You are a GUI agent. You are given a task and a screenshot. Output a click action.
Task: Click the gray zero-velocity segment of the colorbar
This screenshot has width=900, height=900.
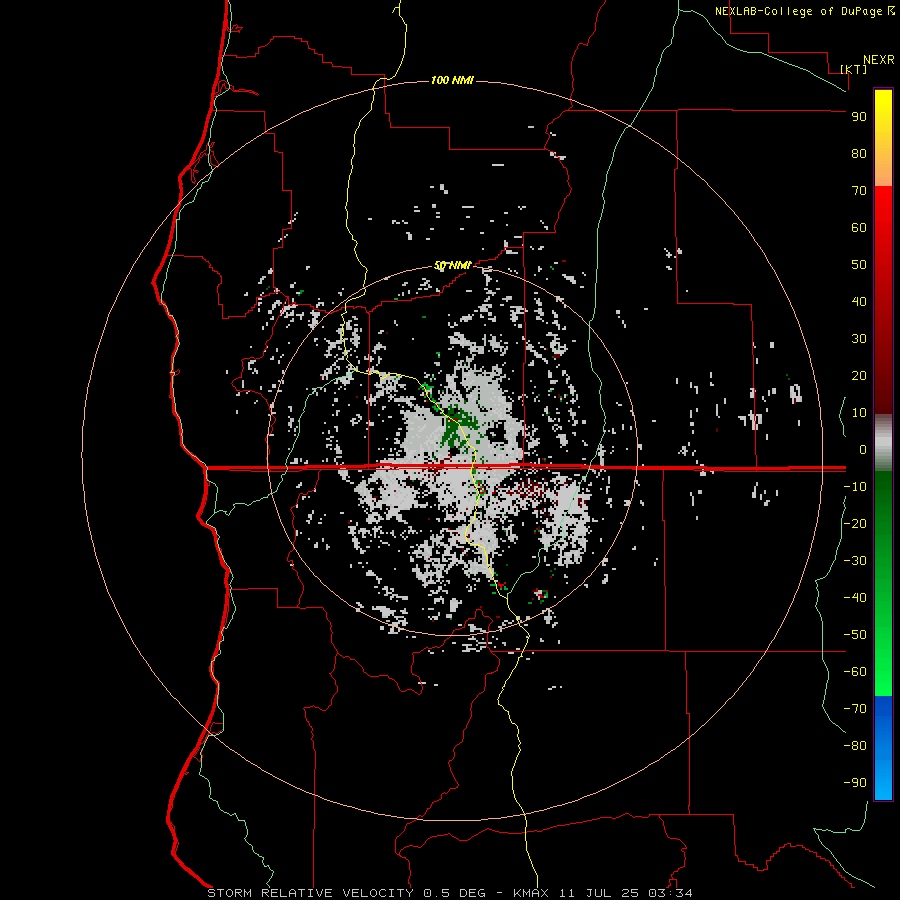(883, 443)
